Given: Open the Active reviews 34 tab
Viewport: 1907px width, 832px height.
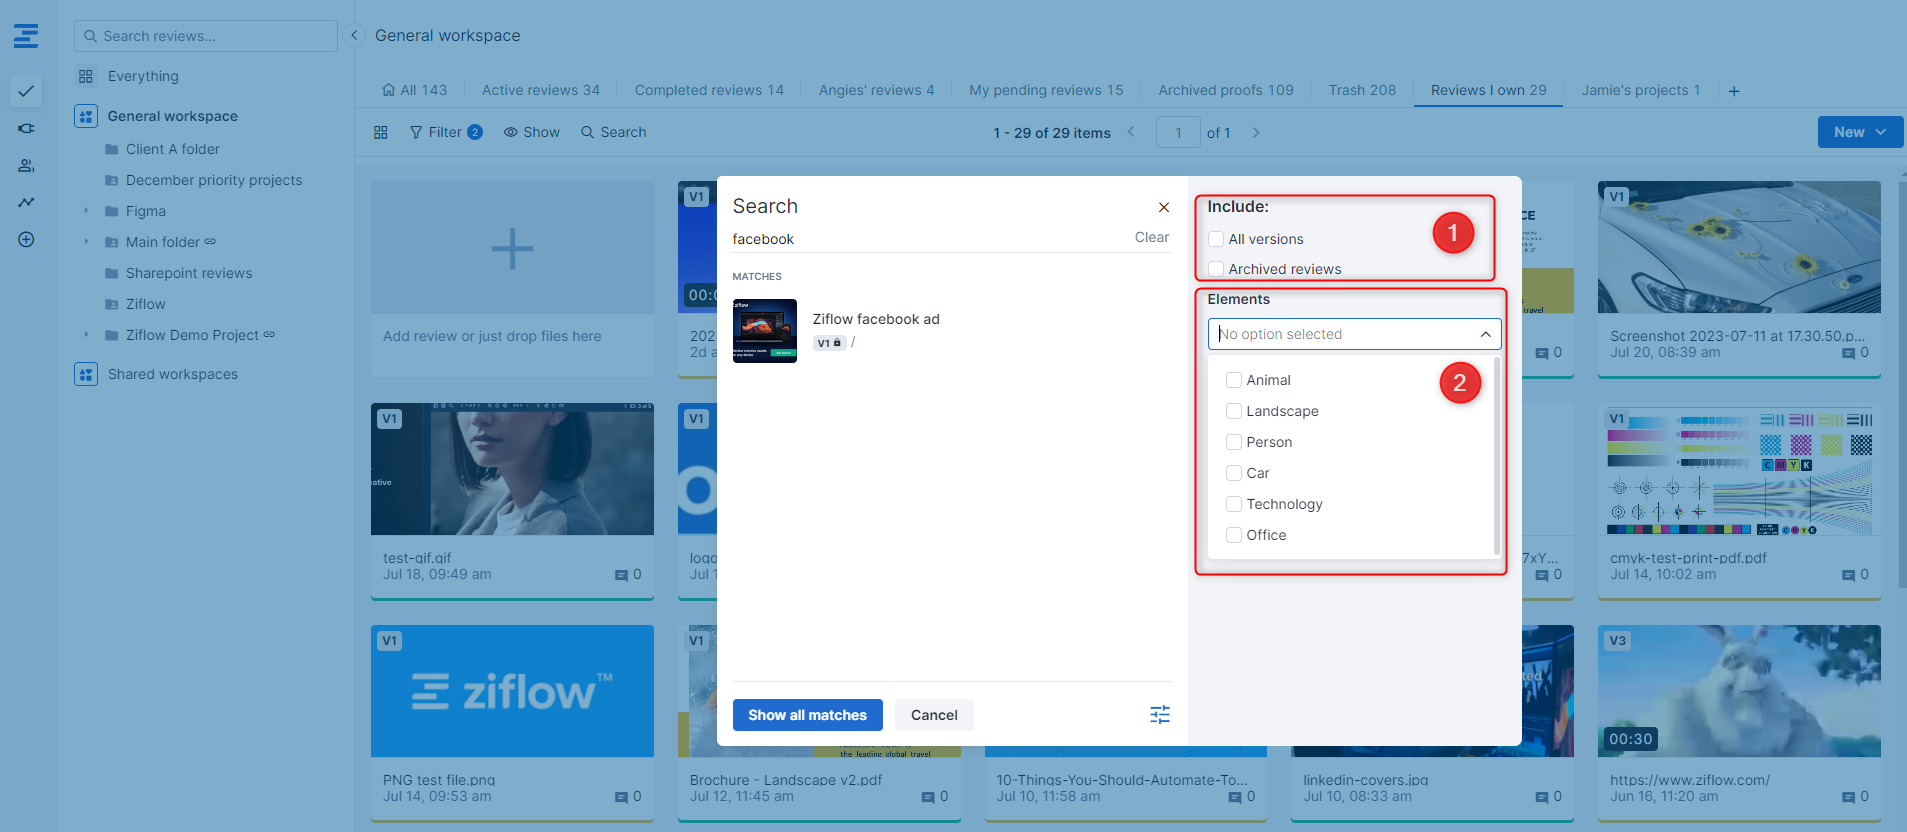Looking at the screenshot, I should (x=541, y=90).
